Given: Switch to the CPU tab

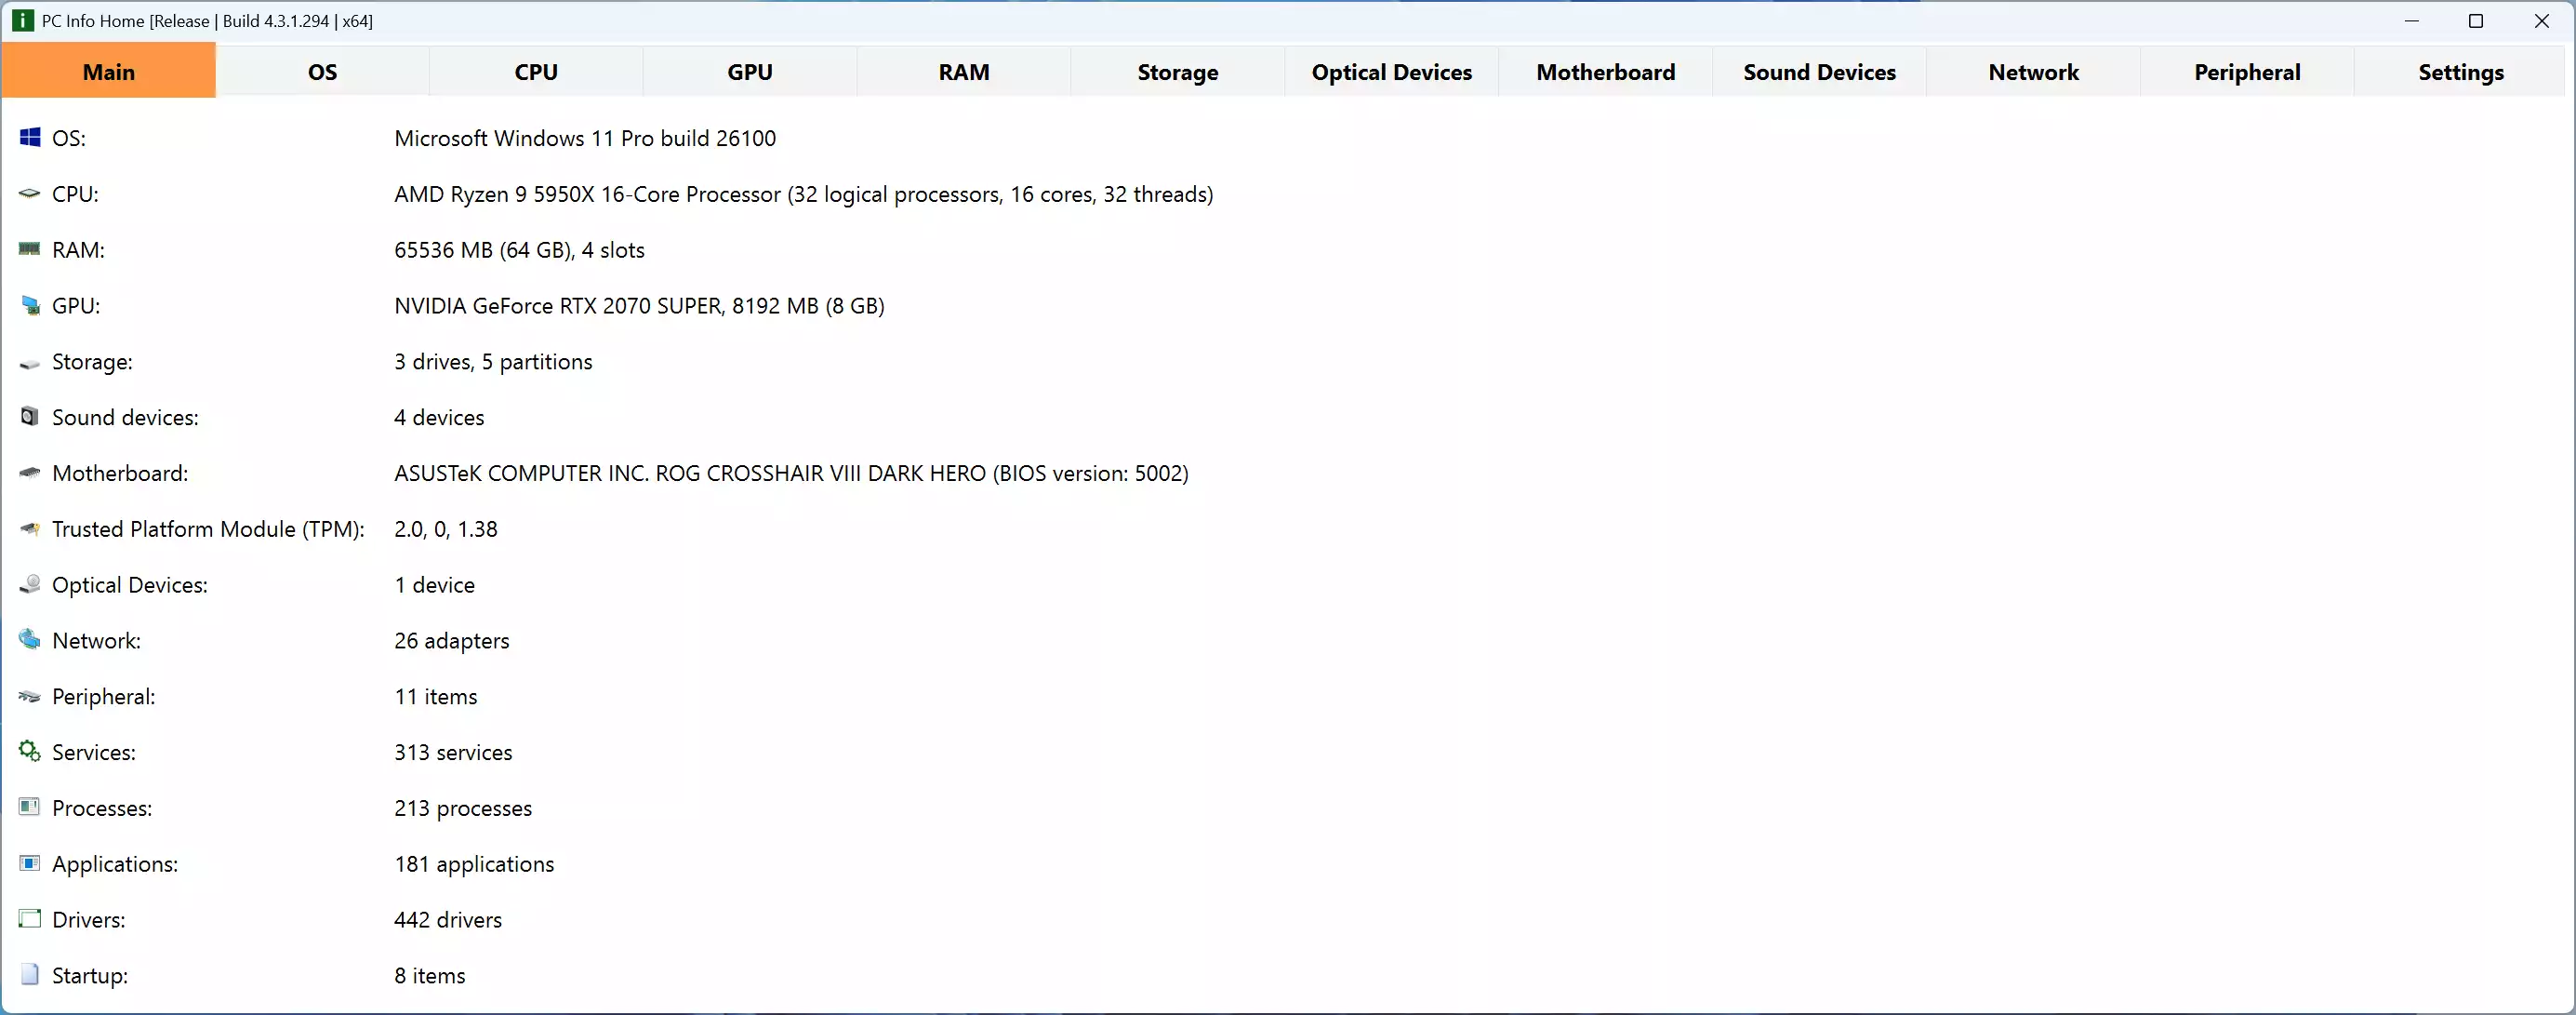Looking at the screenshot, I should pos(537,72).
